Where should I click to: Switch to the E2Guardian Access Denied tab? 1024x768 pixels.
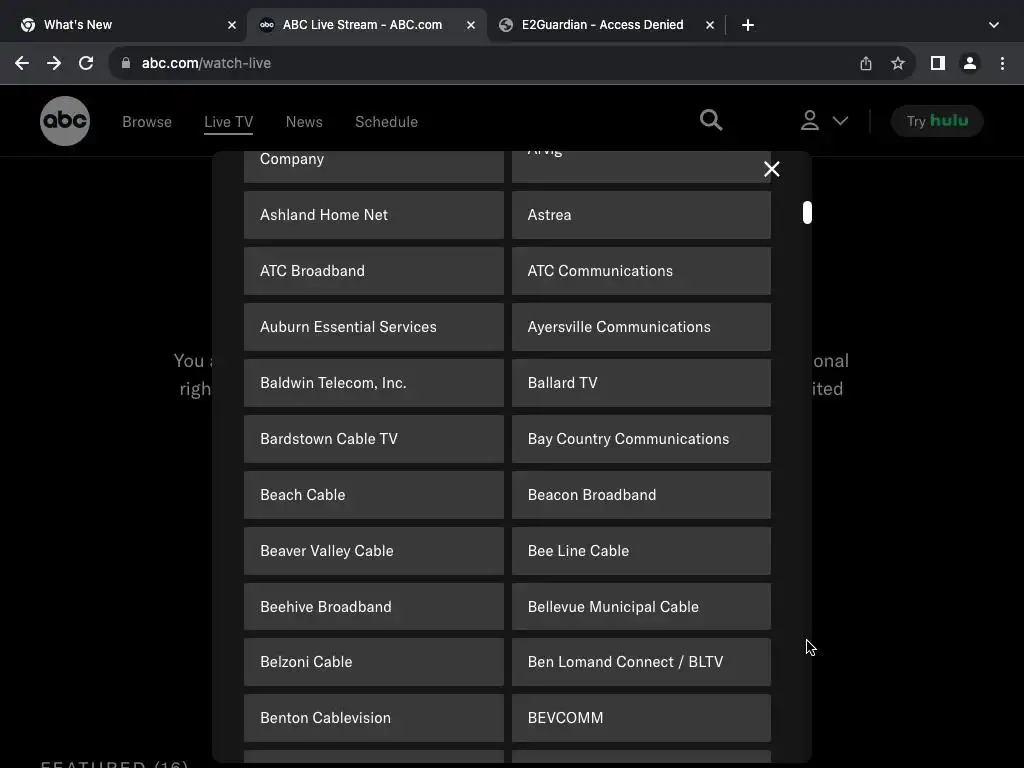(x=602, y=25)
